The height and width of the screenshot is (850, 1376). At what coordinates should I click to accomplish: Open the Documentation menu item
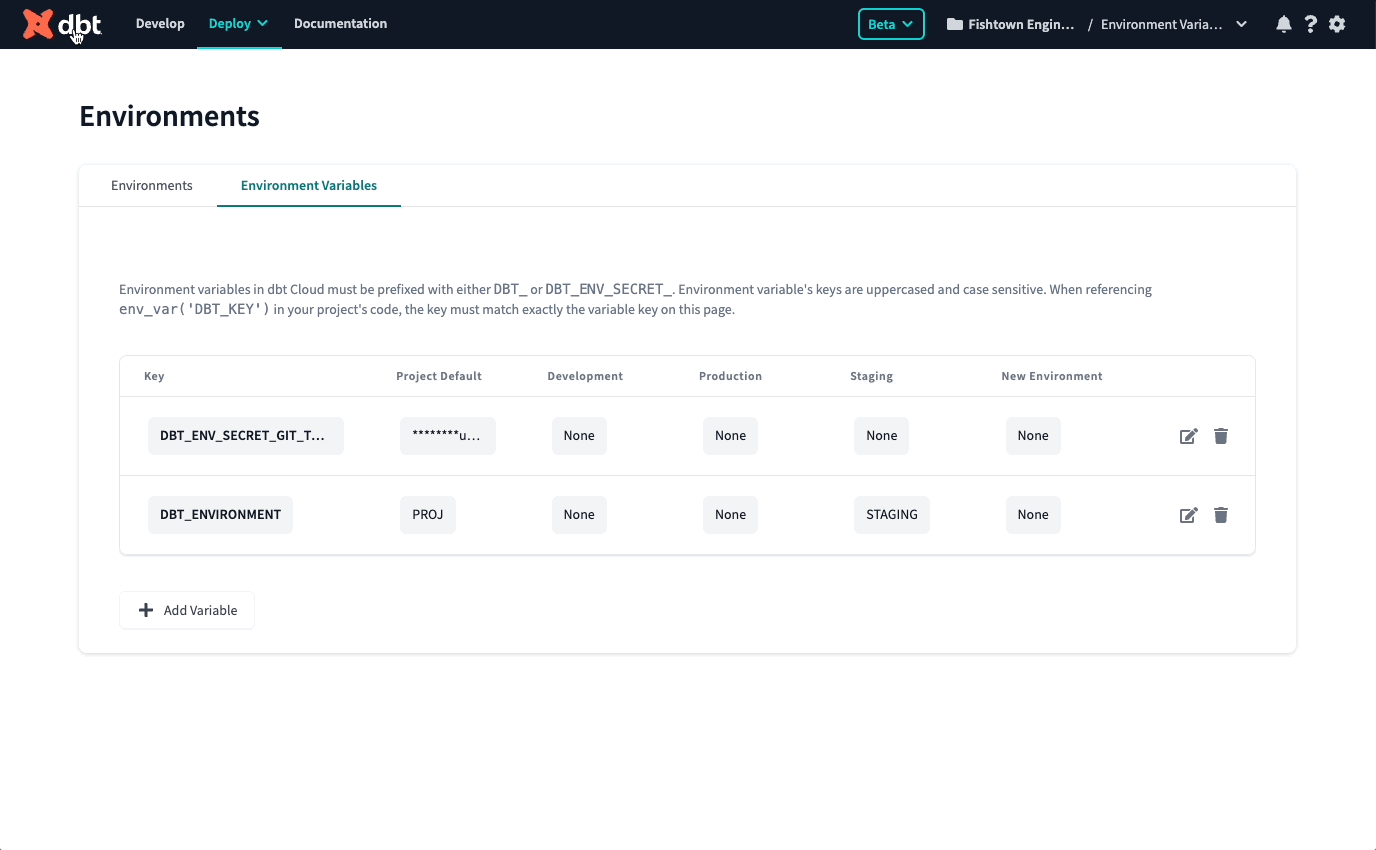click(340, 23)
